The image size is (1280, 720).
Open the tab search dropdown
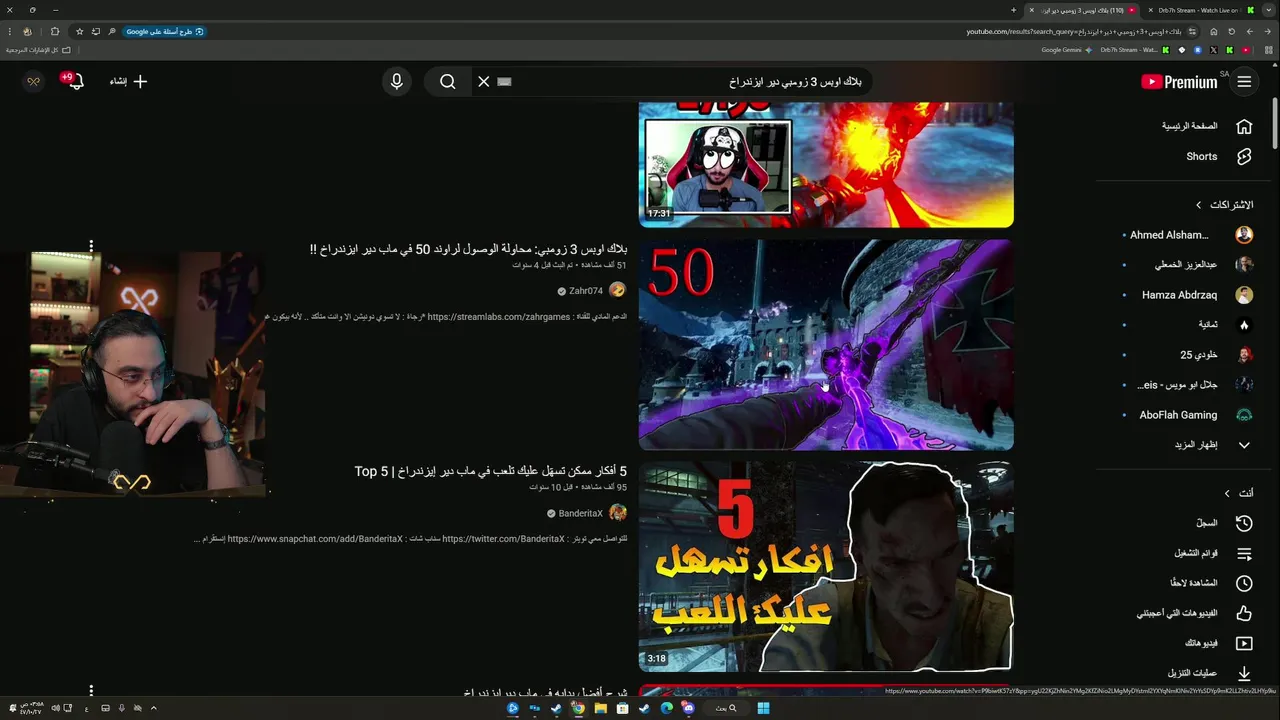(x=1268, y=10)
